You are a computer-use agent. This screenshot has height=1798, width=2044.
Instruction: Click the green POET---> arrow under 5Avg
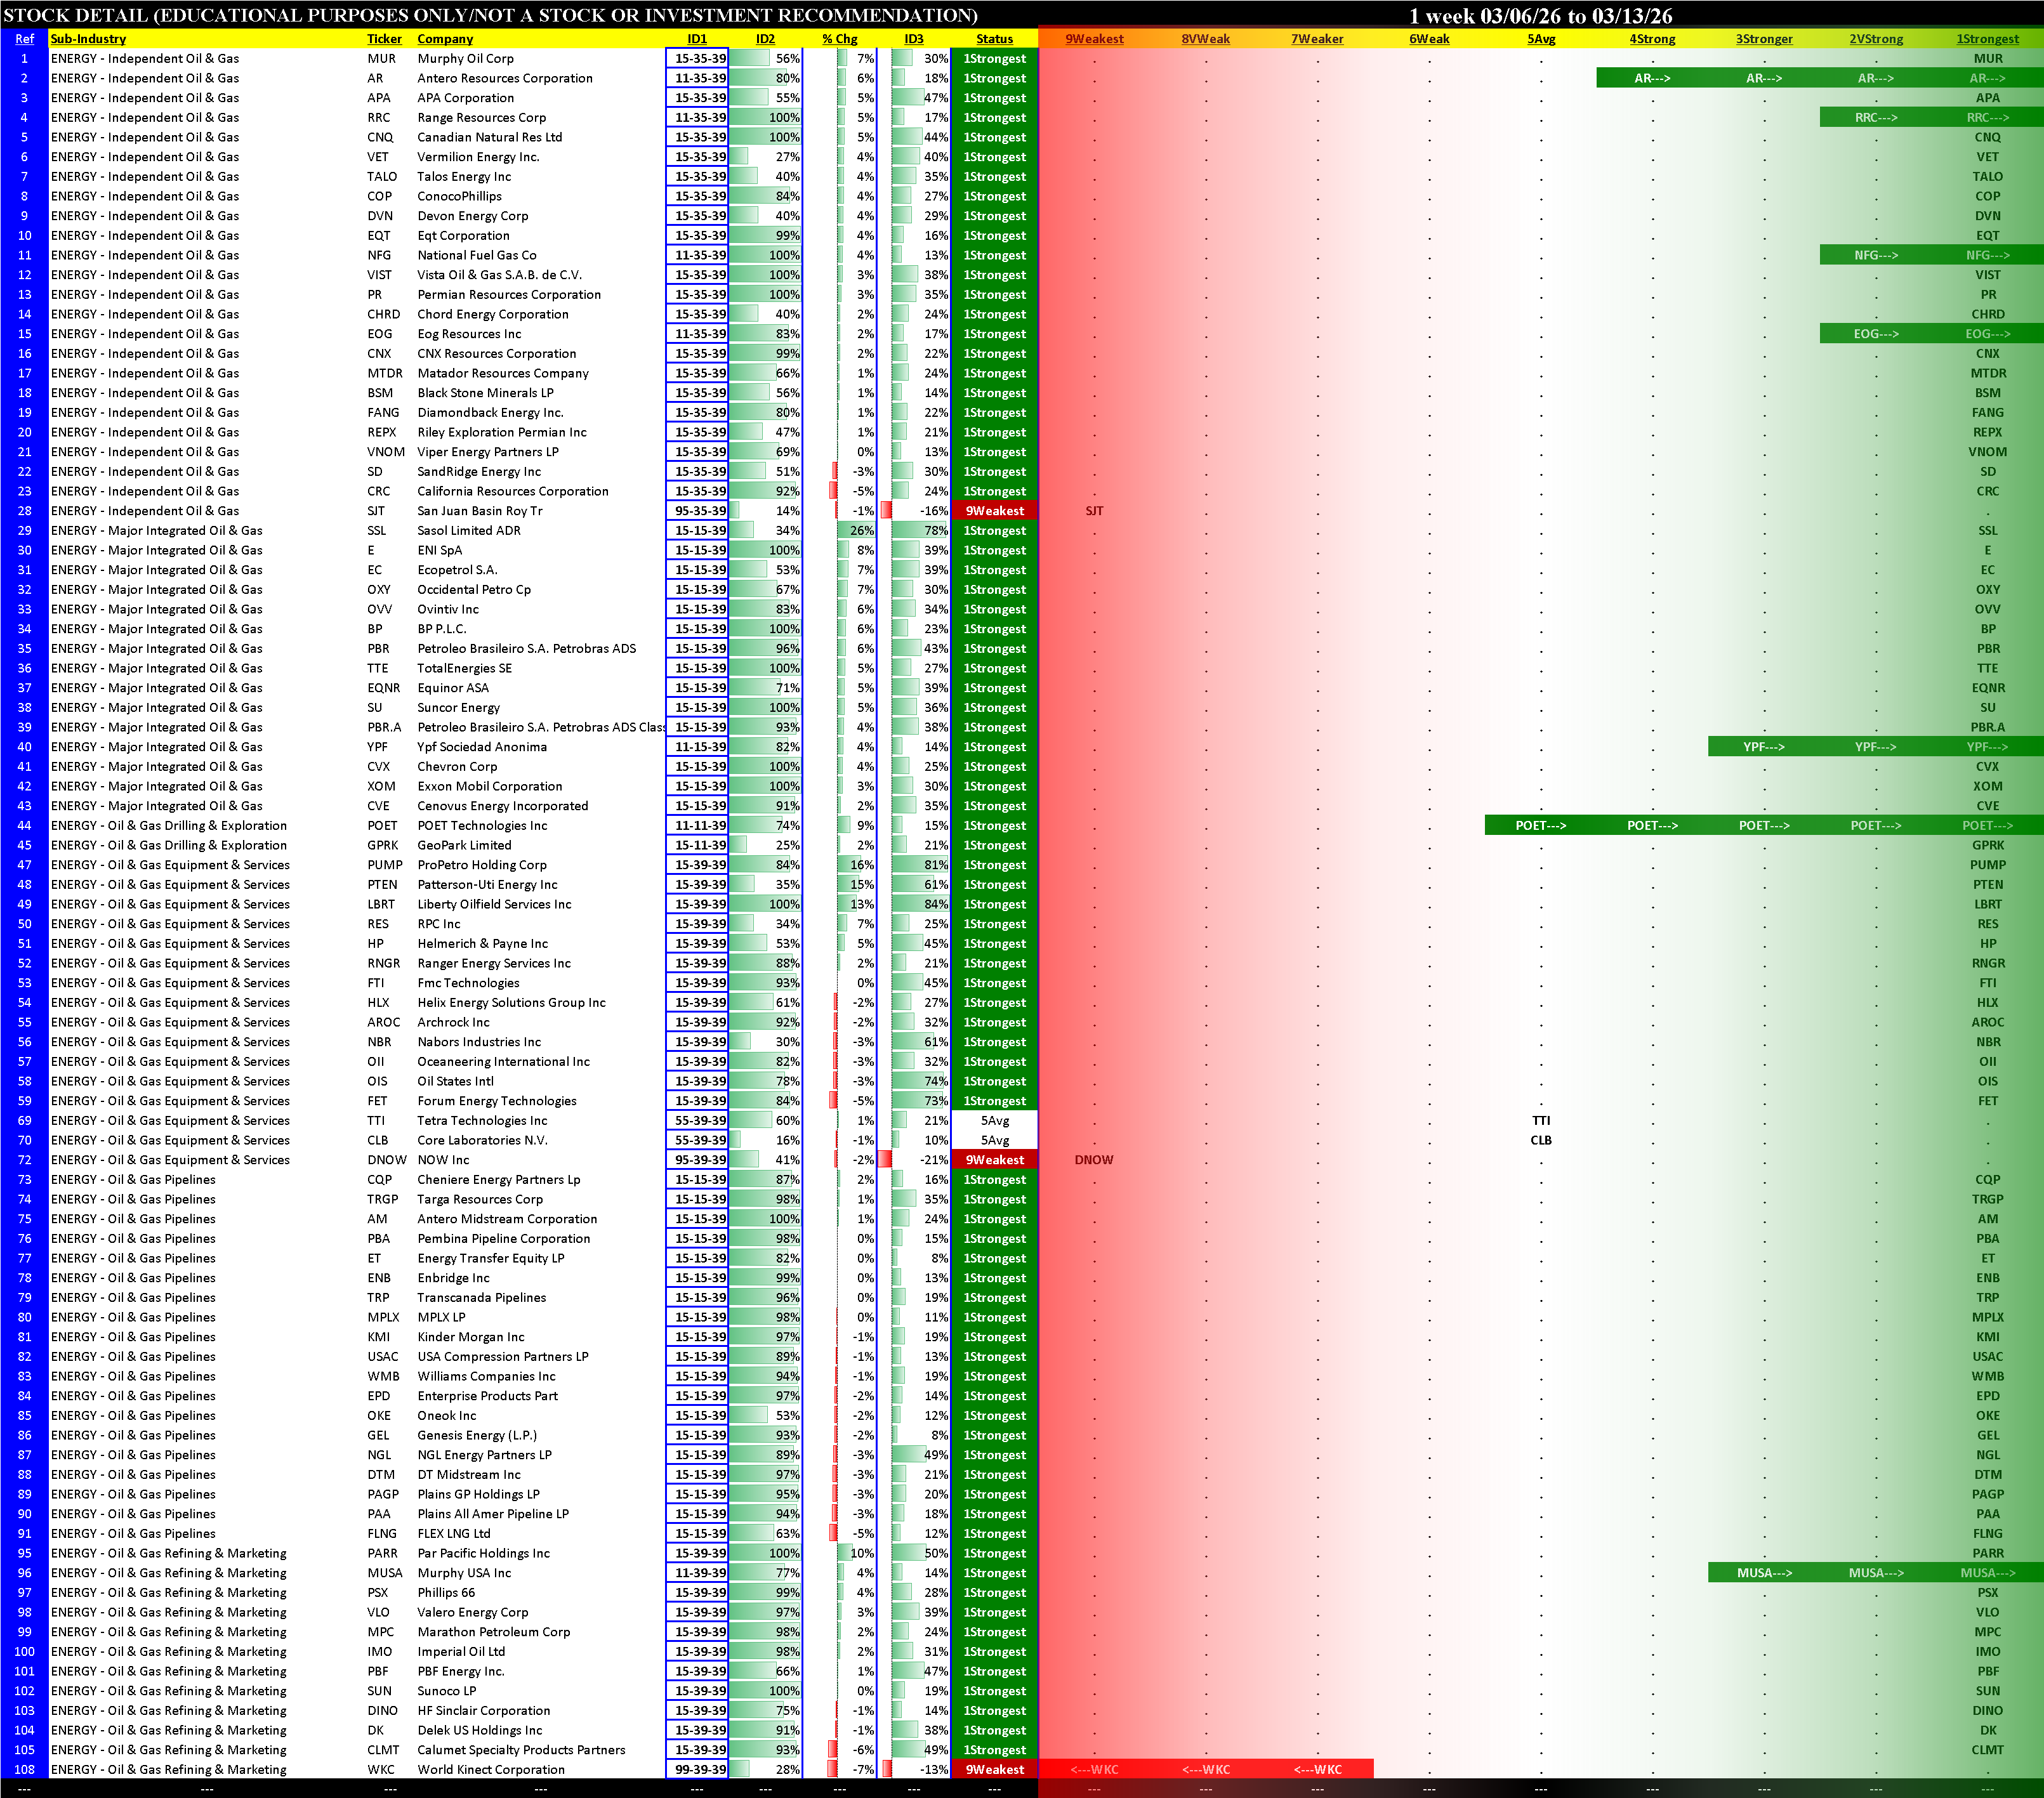pyautogui.click(x=1541, y=826)
